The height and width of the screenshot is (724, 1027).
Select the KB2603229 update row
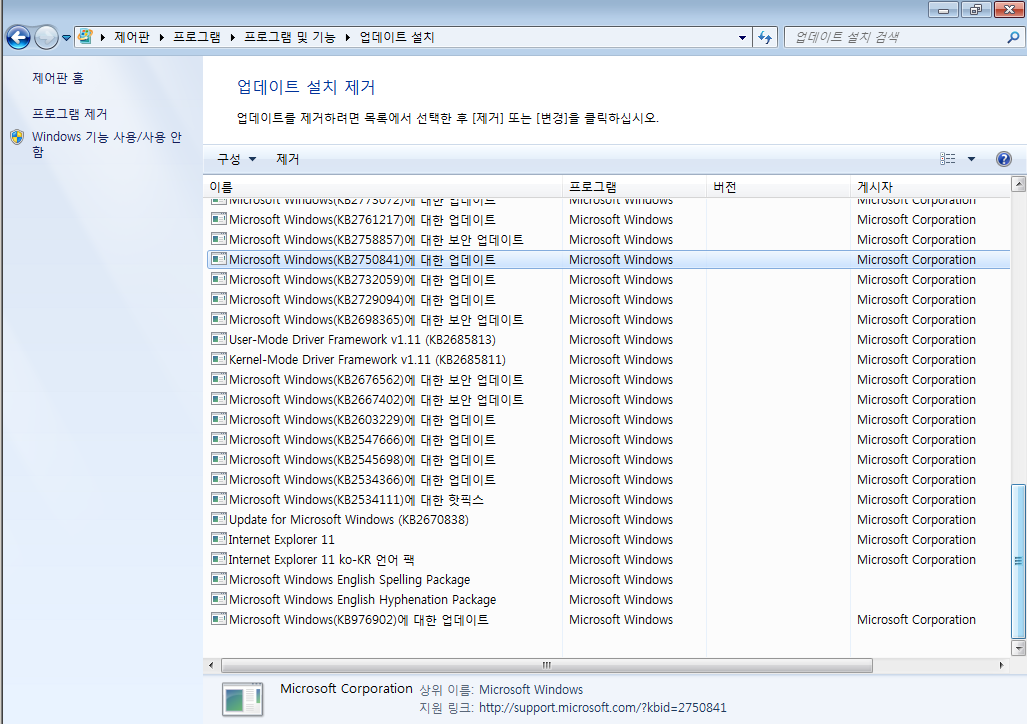(608, 419)
